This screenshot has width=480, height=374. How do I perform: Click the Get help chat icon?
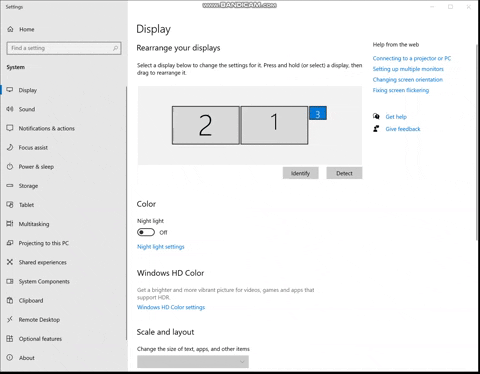[376, 116]
